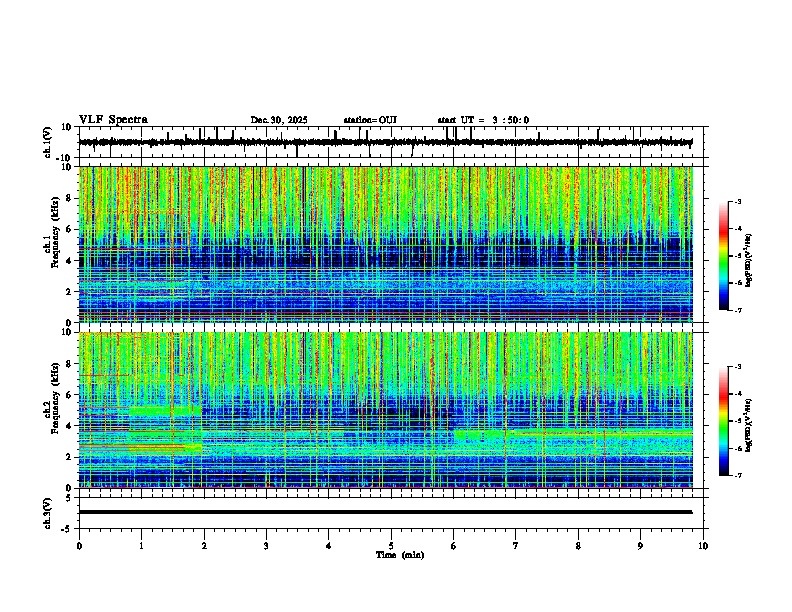
Task: Click the 6 kHz tick label on ch.2 spectrogram
Action: point(69,395)
